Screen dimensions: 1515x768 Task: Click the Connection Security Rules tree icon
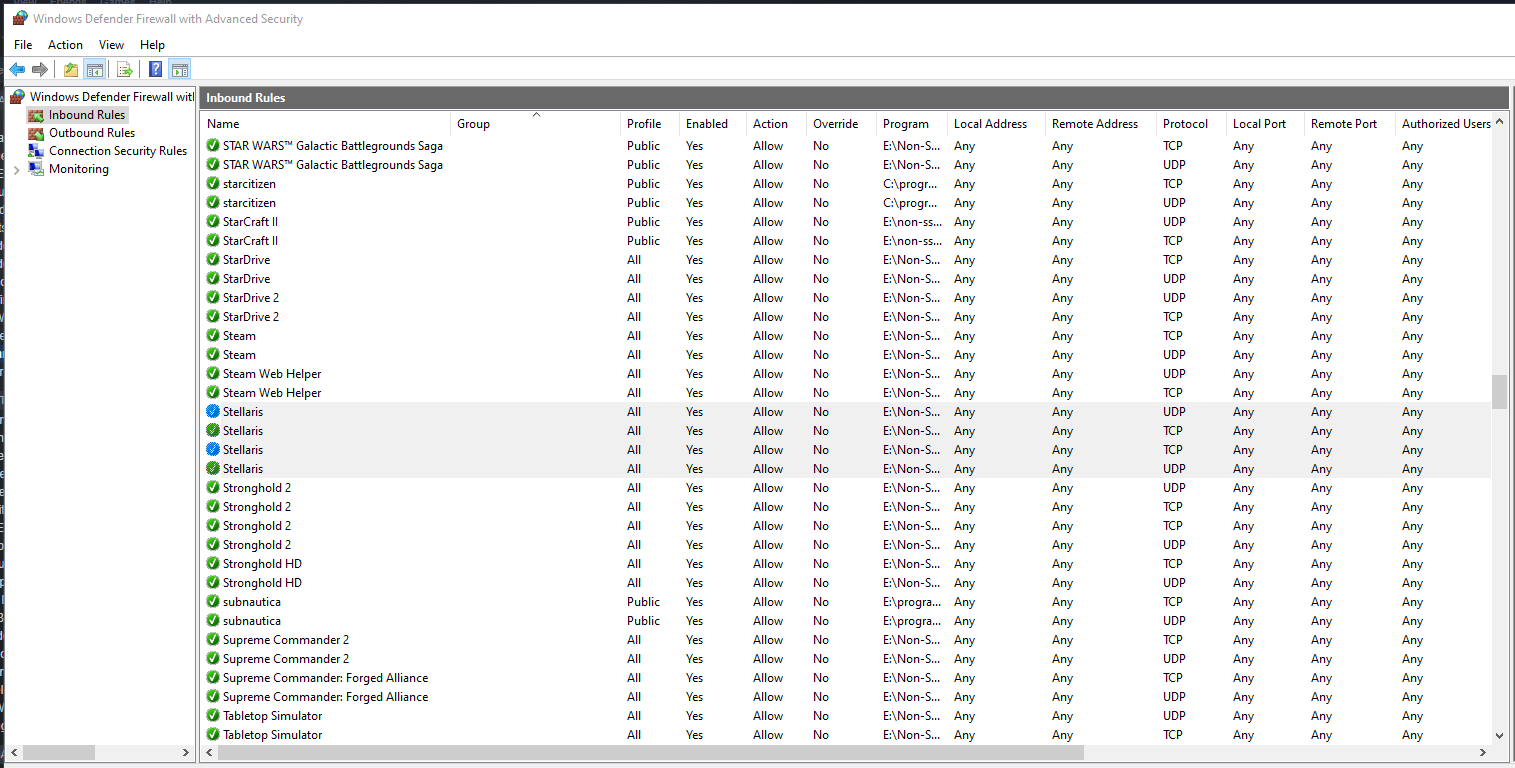tap(36, 151)
